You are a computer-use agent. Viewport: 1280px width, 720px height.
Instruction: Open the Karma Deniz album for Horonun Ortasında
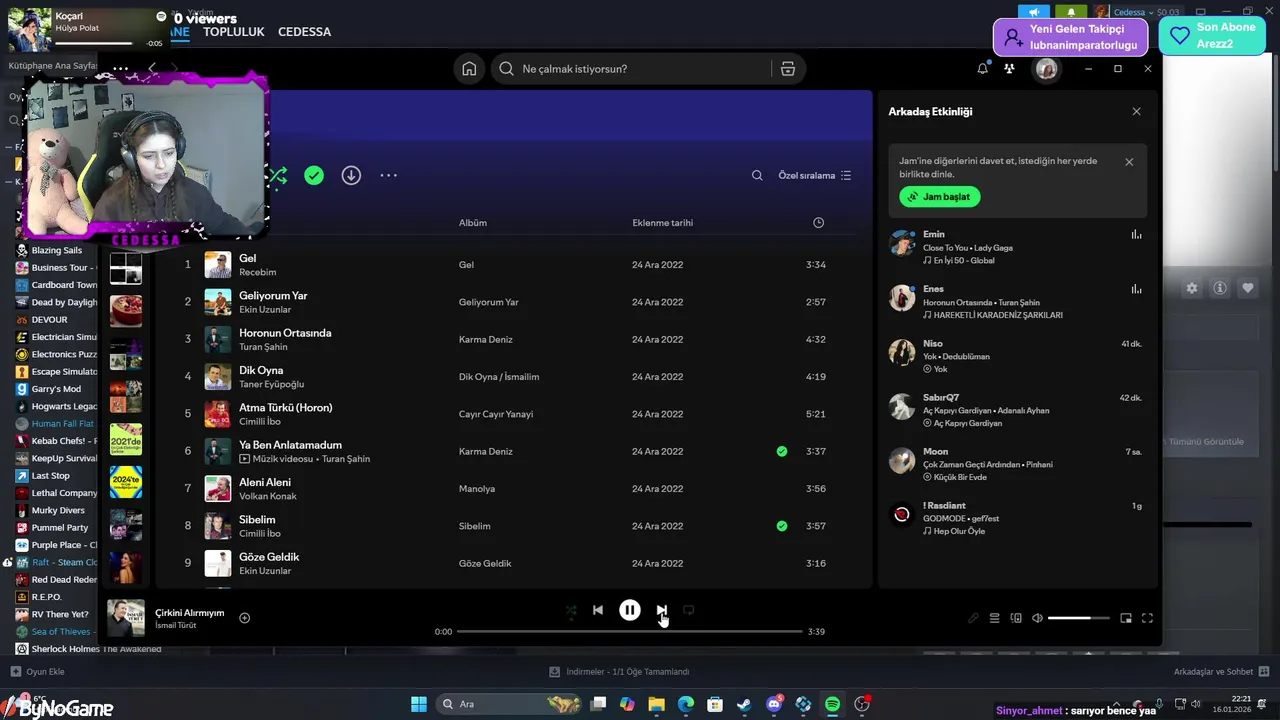coord(486,339)
